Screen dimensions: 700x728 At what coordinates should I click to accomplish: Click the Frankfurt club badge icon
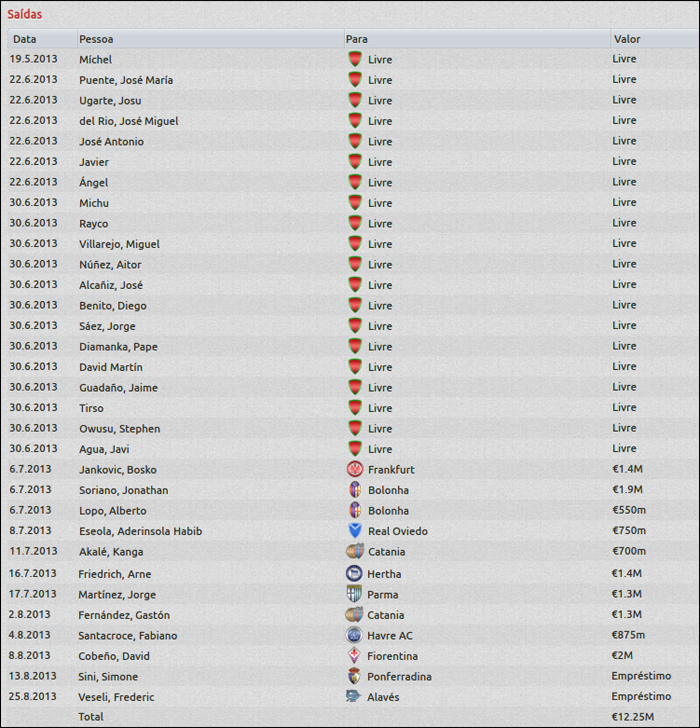click(x=354, y=469)
